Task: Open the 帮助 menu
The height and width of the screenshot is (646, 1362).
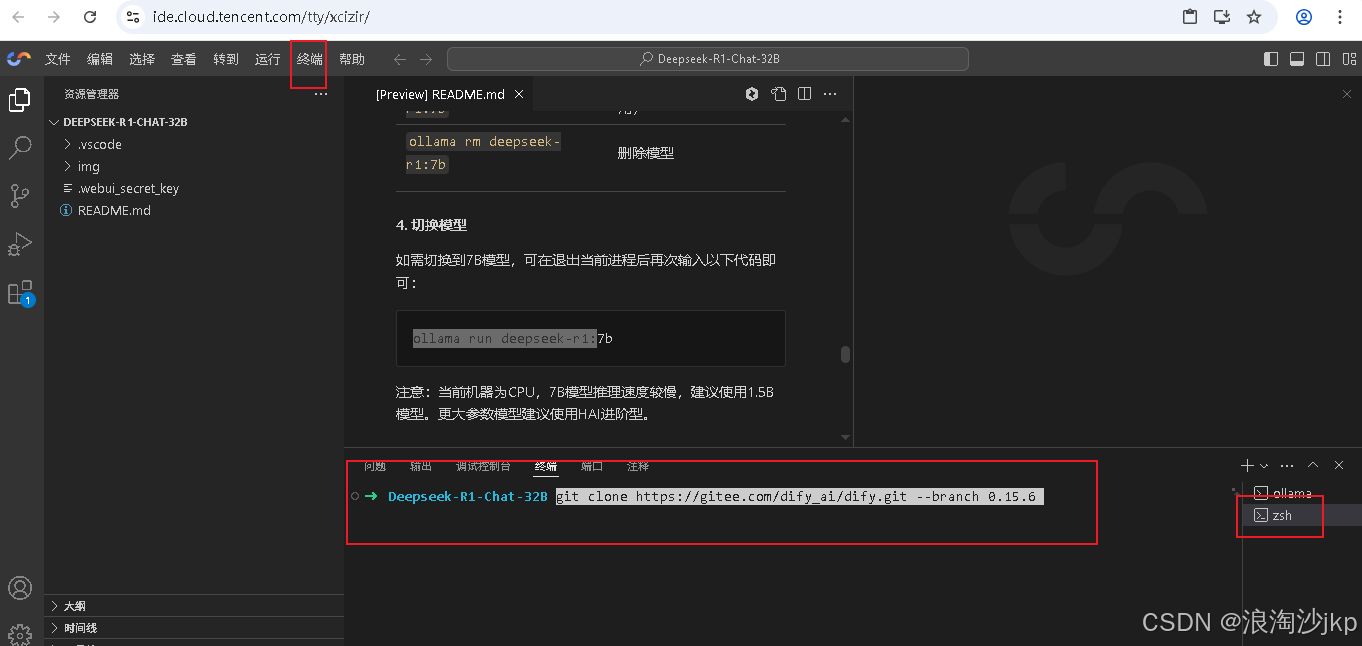Action: 352,59
